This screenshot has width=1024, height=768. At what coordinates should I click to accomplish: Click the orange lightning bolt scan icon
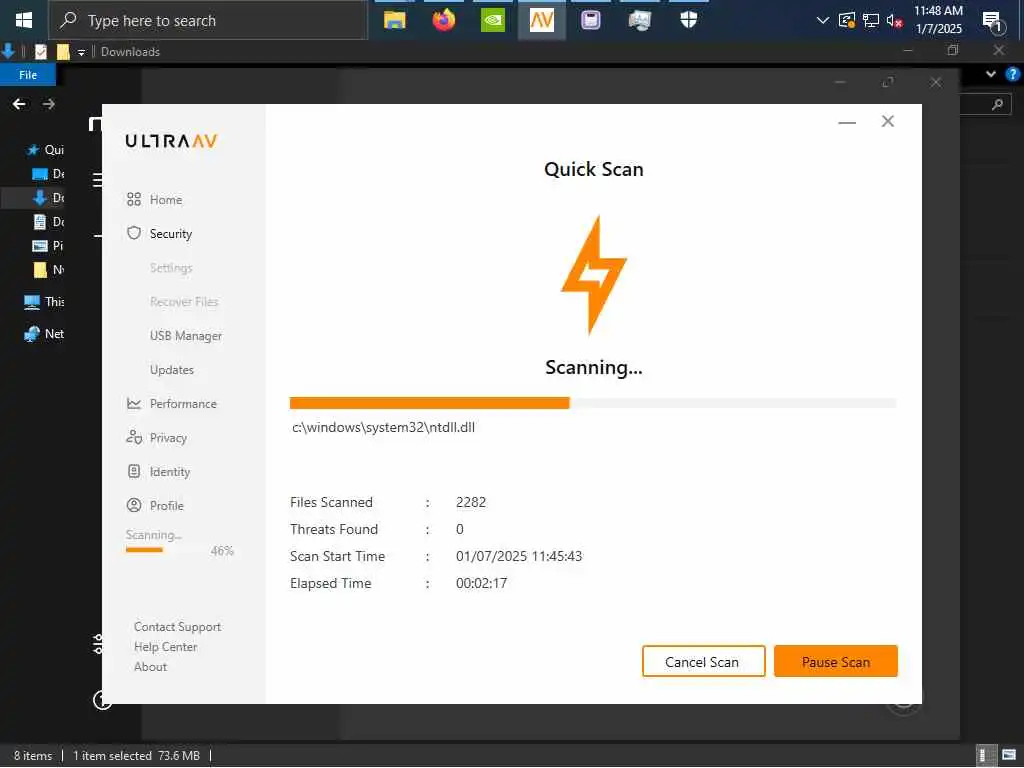594,276
